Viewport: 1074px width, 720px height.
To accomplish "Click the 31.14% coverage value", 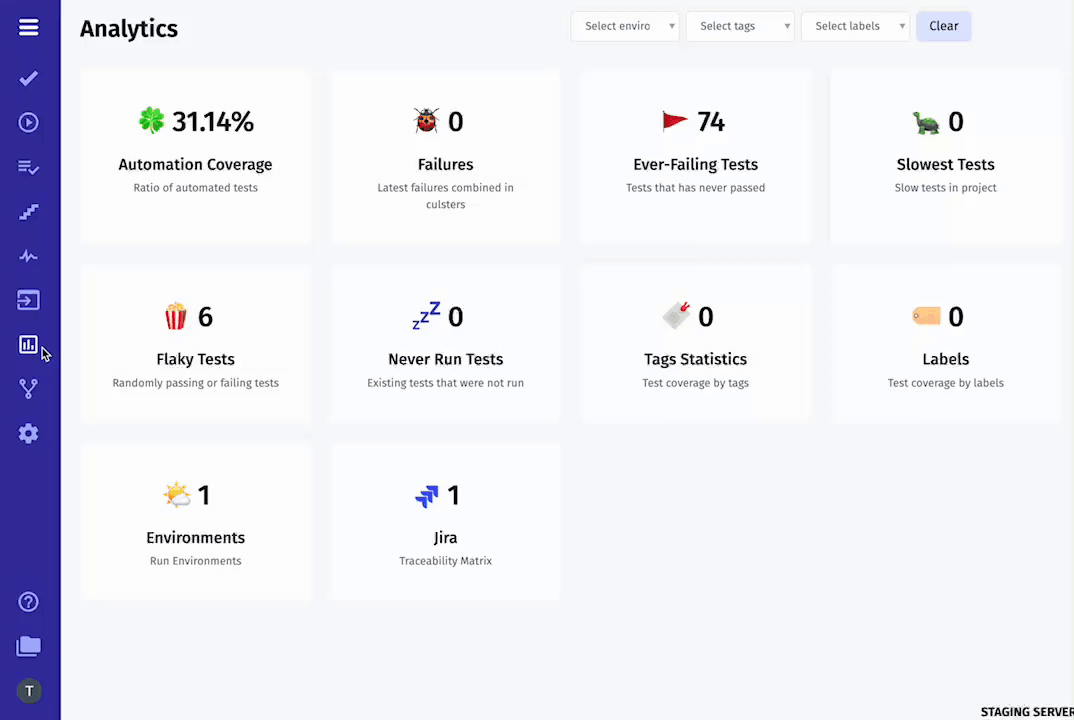I will (213, 122).
